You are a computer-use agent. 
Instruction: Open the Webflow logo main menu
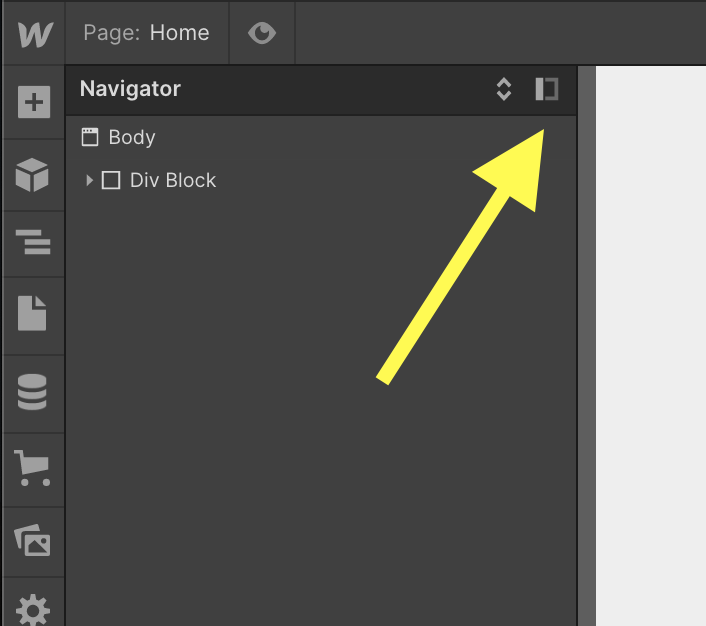click(33, 33)
